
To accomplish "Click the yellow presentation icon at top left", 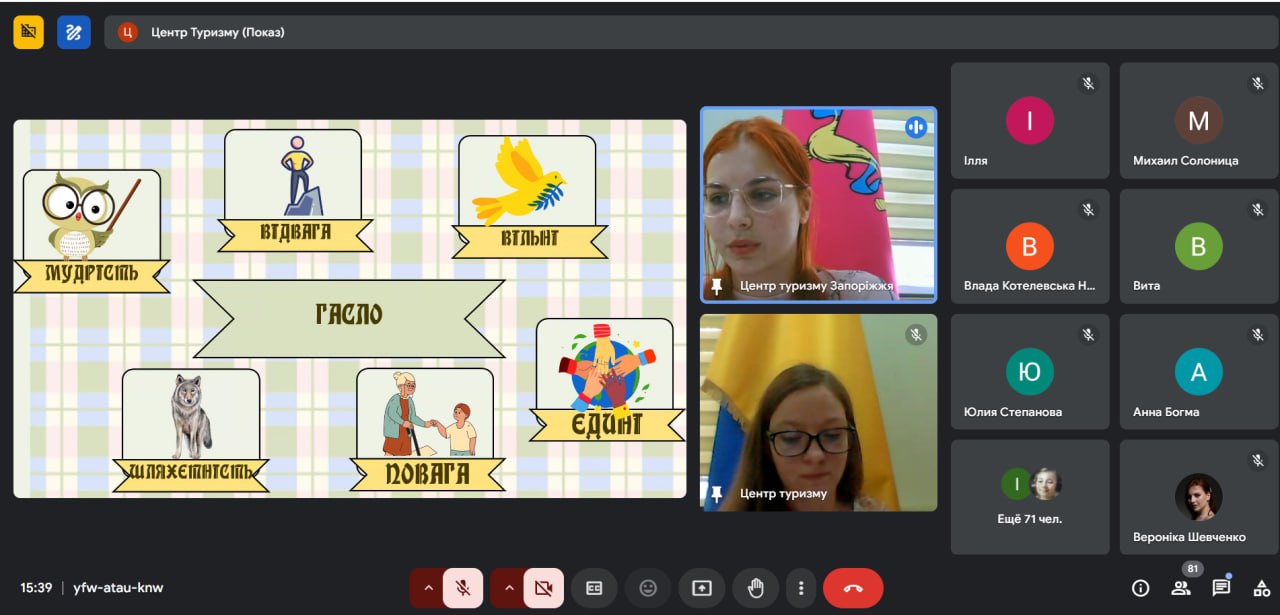I will 28,32.
